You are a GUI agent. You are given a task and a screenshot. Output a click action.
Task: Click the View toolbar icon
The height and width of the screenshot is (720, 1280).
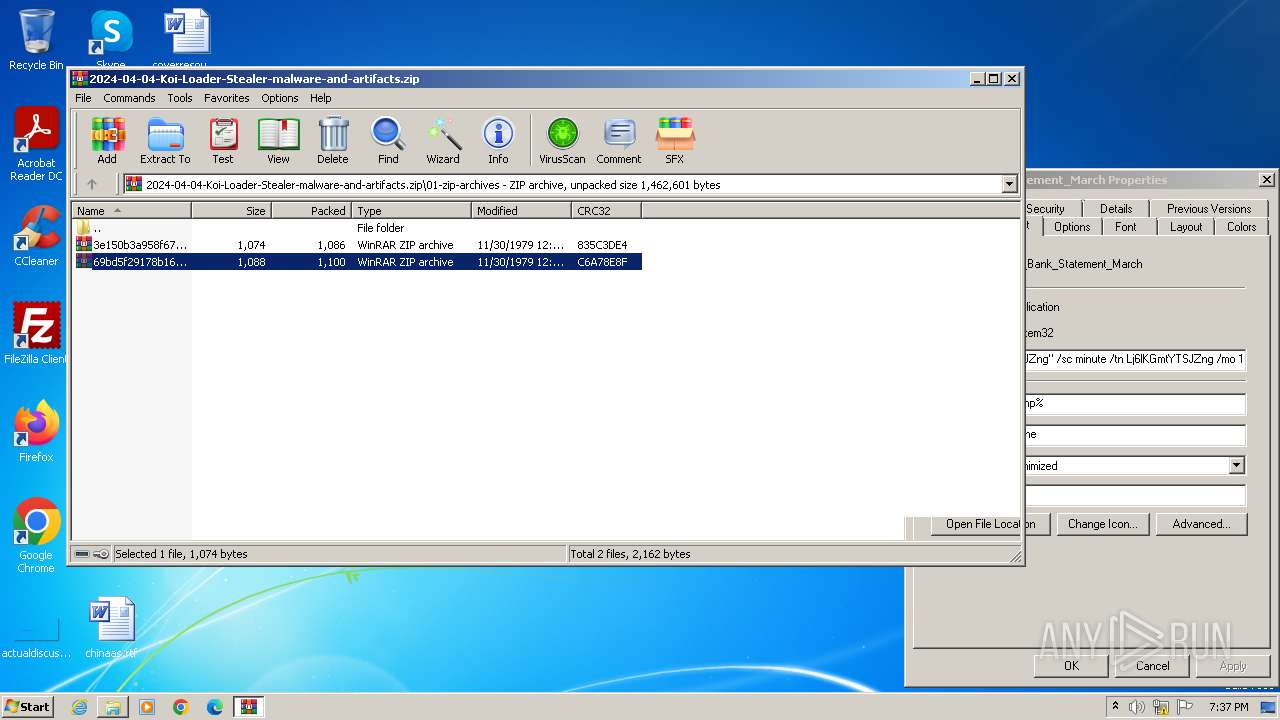(x=278, y=140)
